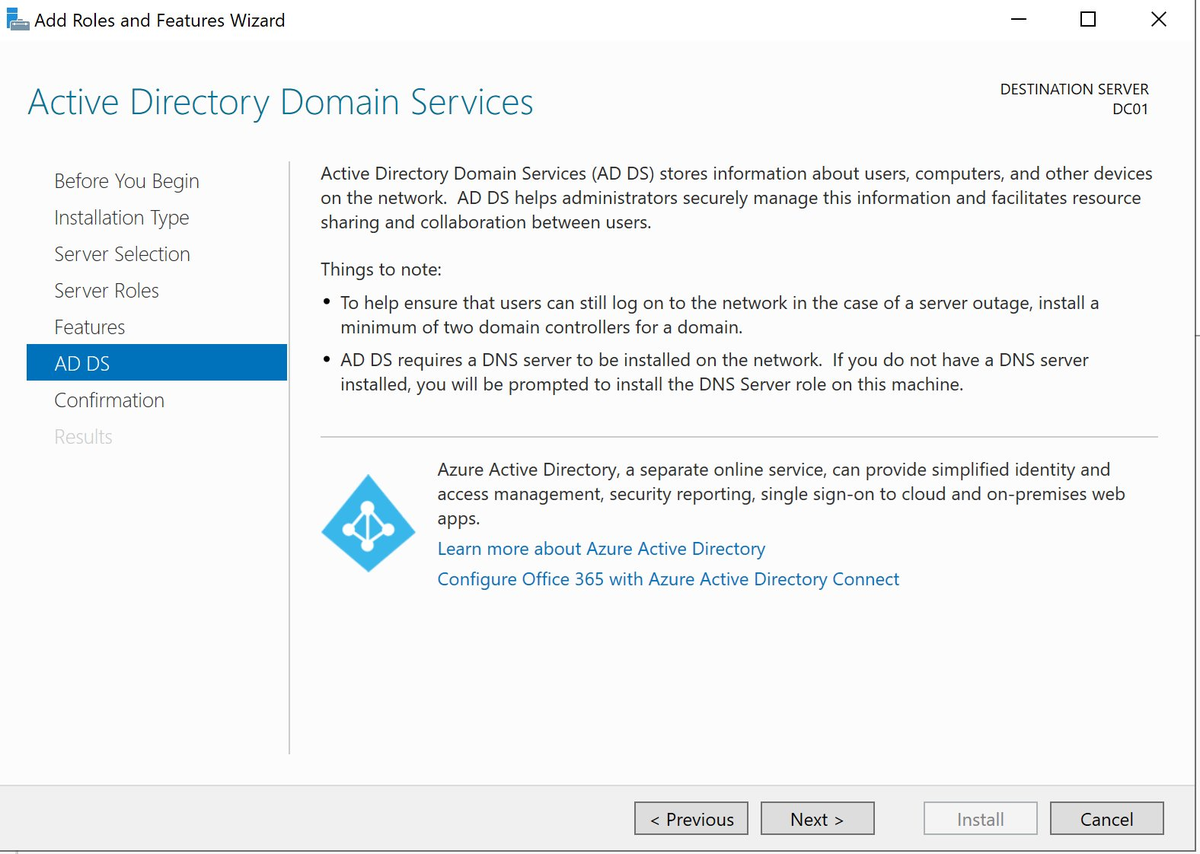Open Learn more about Azure Active Directory
Viewport: 1200px width, 854px height.
click(x=601, y=549)
